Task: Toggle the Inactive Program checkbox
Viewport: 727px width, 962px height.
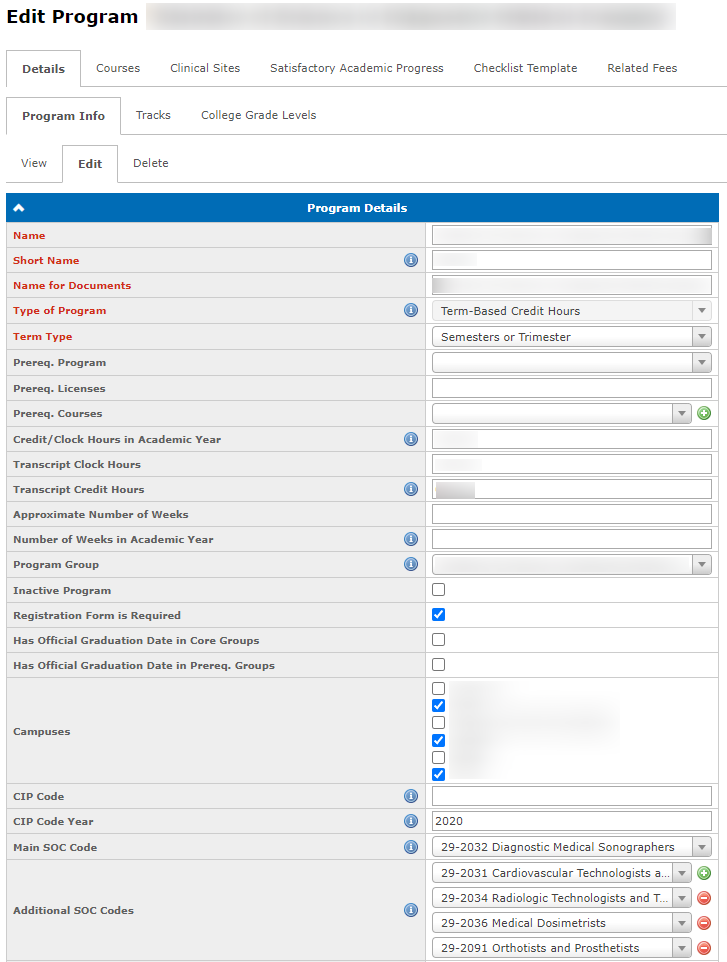Action: [x=439, y=590]
